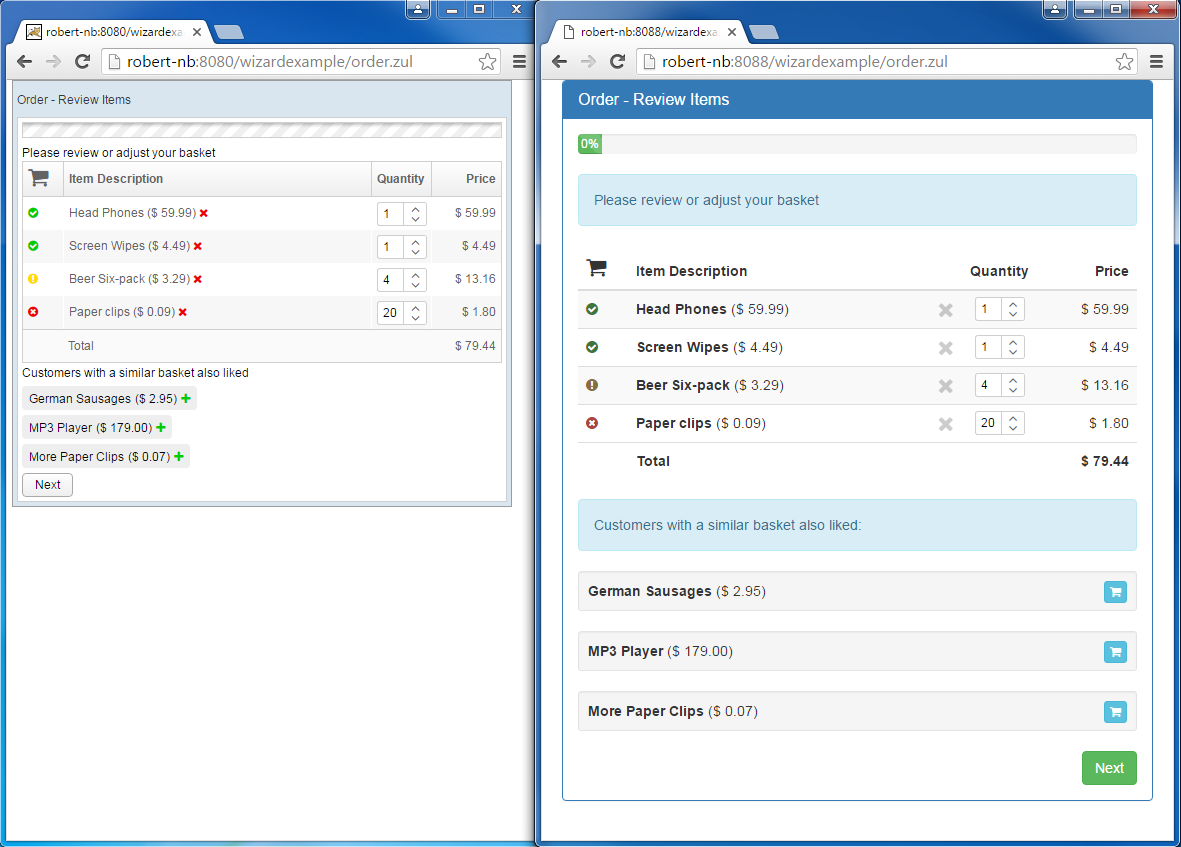The height and width of the screenshot is (847, 1181).
Task: Remove Head Phones with red X in left window
Action: [204, 213]
